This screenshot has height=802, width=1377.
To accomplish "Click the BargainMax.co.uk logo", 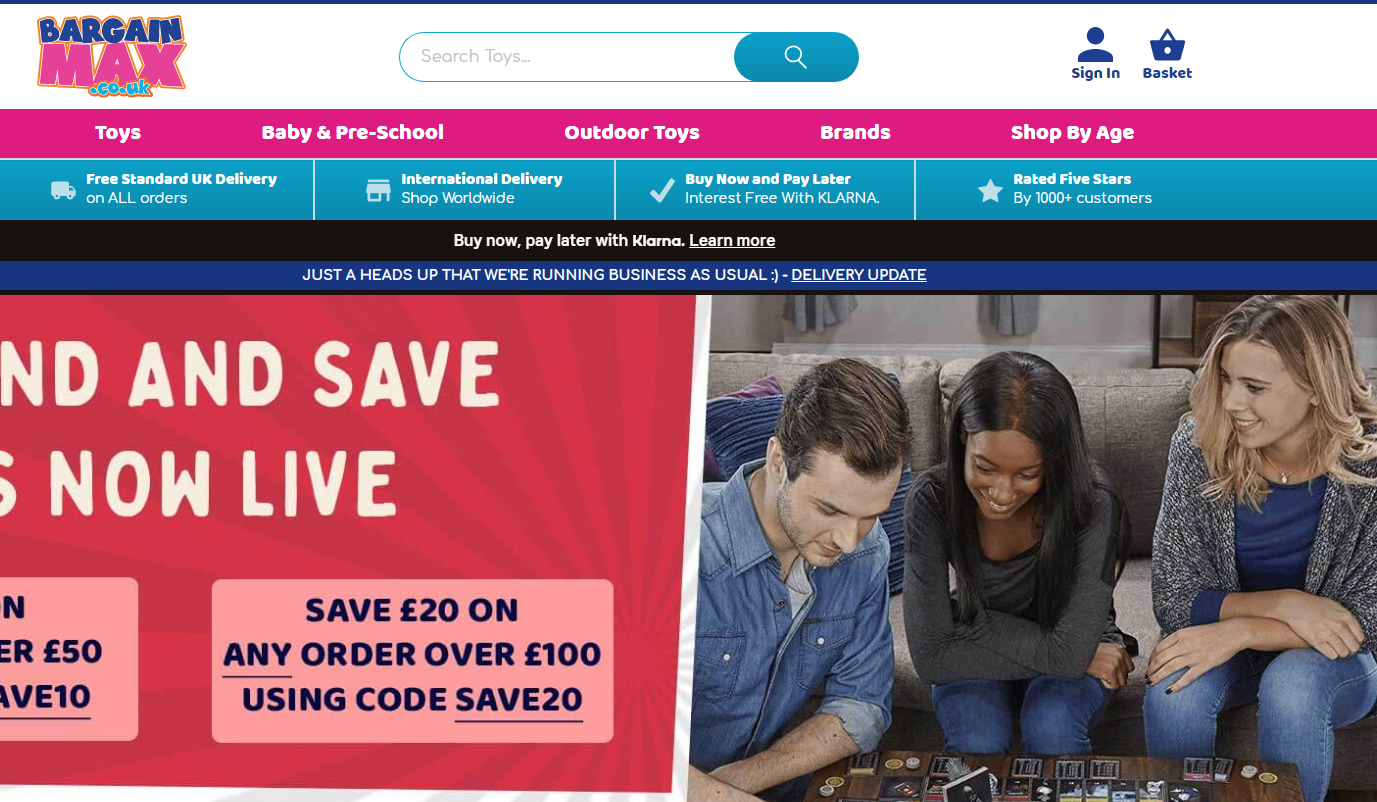I will pos(112,56).
